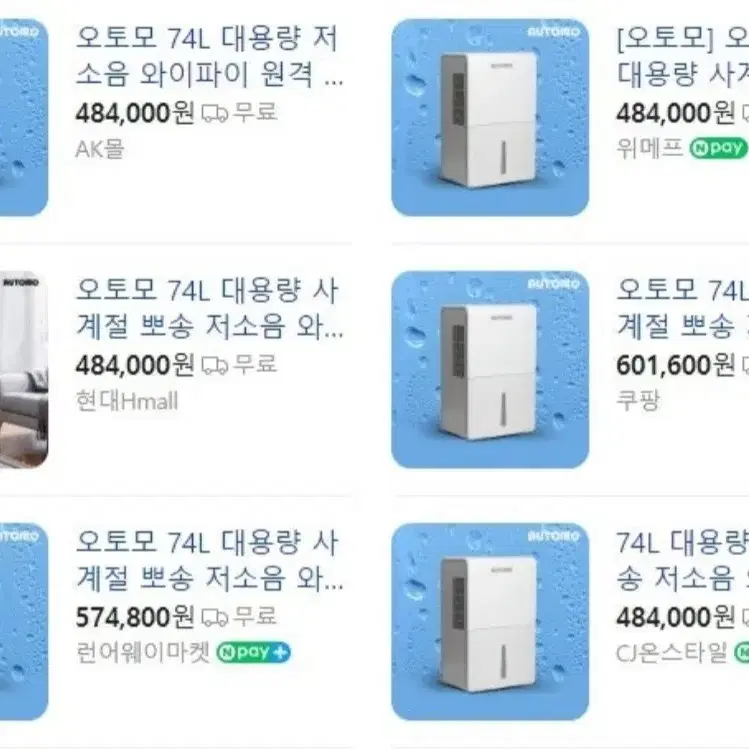Select the 쿠팡 dehumidifier product thumbnail
This screenshot has height=749, width=749.
click(x=490, y=370)
